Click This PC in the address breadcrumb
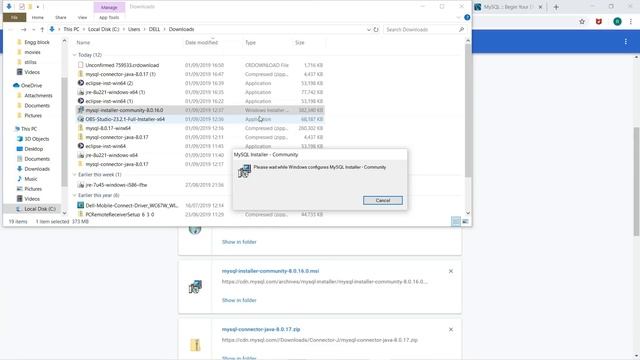Viewport: 640px width, 360px height. (x=71, y=29)
